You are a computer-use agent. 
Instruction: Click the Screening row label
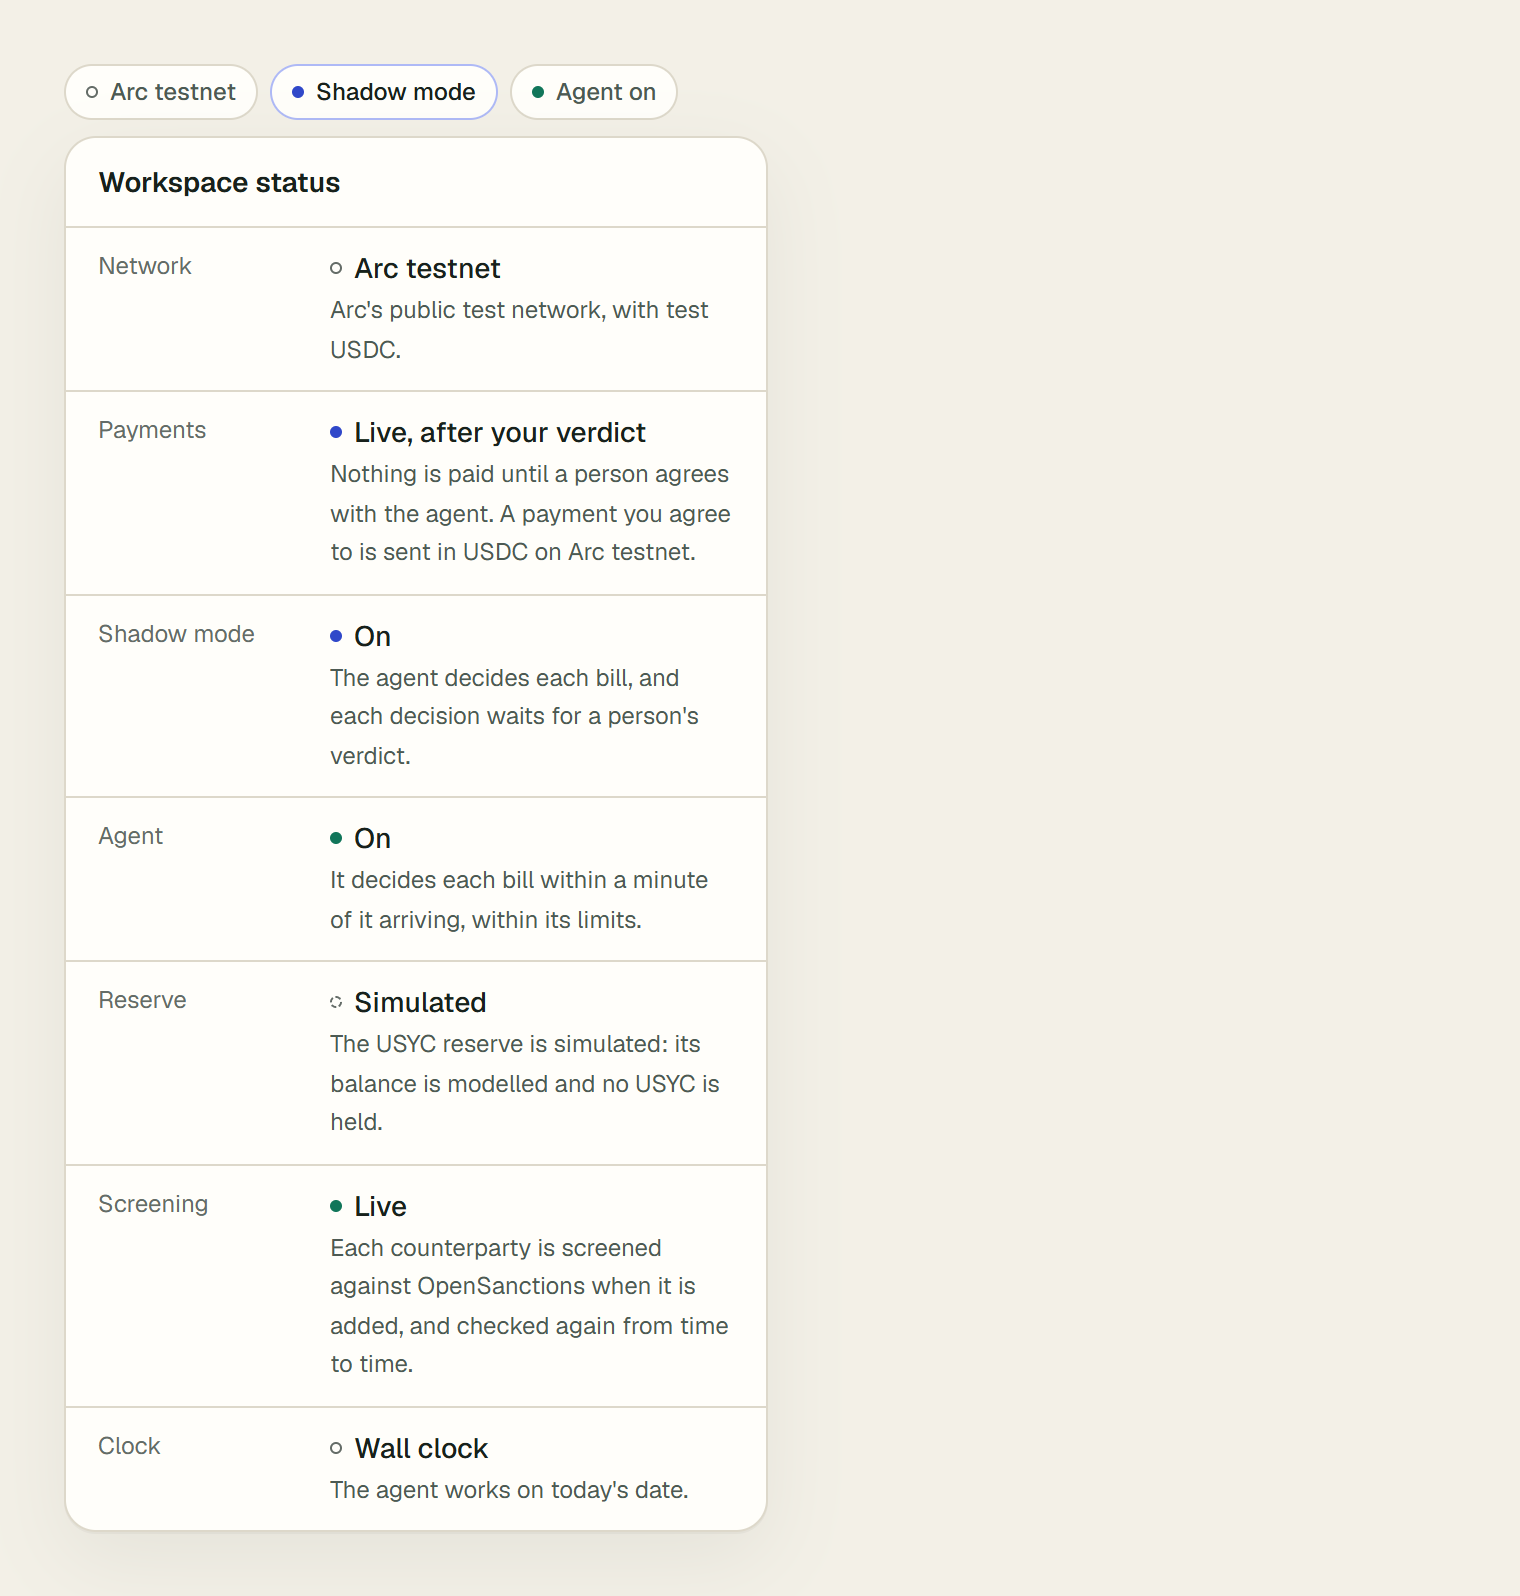pyautogui.click(x=153, y=1204)
